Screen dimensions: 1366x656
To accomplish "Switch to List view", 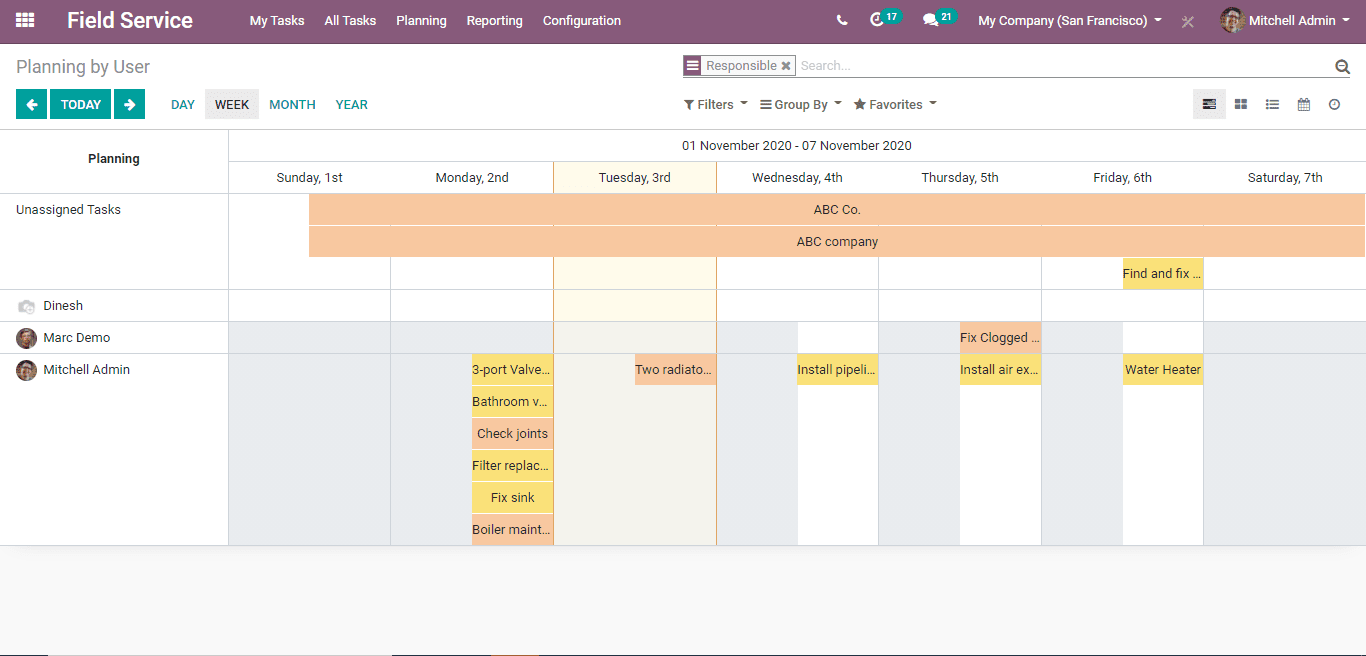I will point(1272,104).
